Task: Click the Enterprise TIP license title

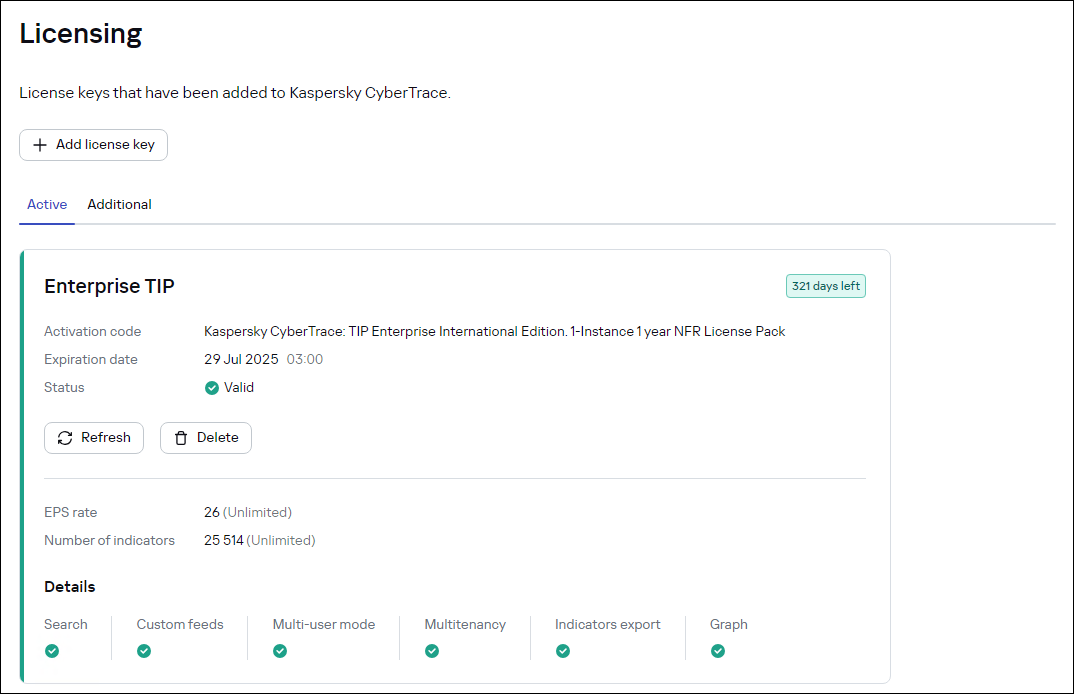Action: click(x=108, y=286)
